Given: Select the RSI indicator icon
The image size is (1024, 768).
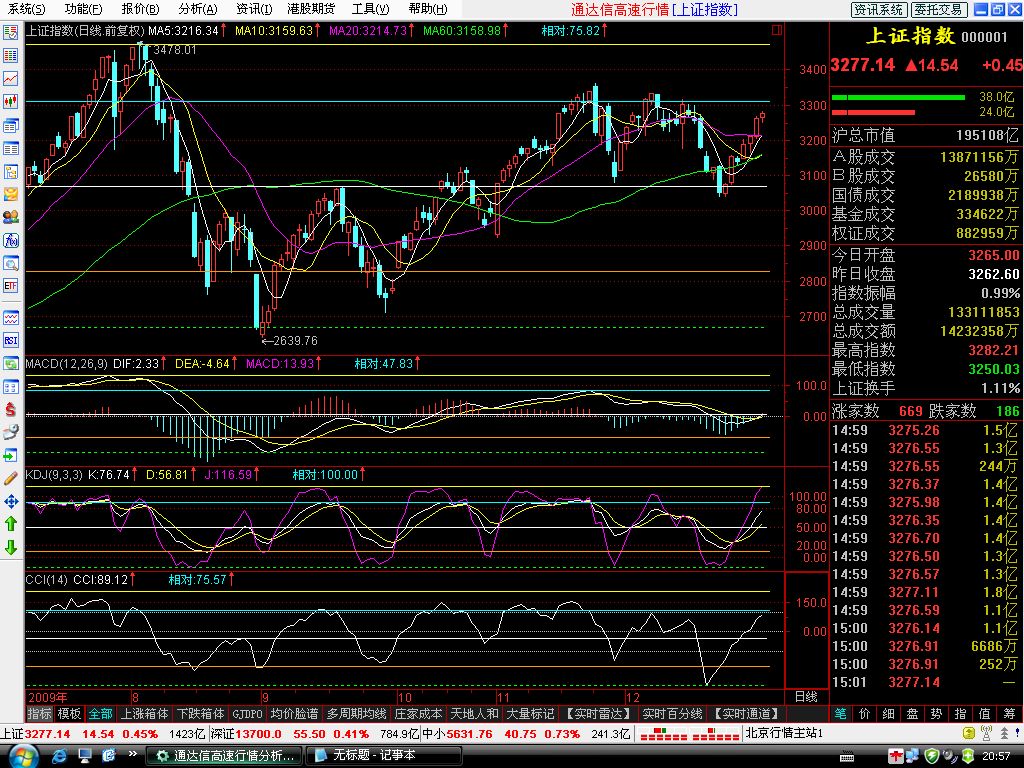Looking at the screenshot, I should pyautogui.click(x=11, y=340).
